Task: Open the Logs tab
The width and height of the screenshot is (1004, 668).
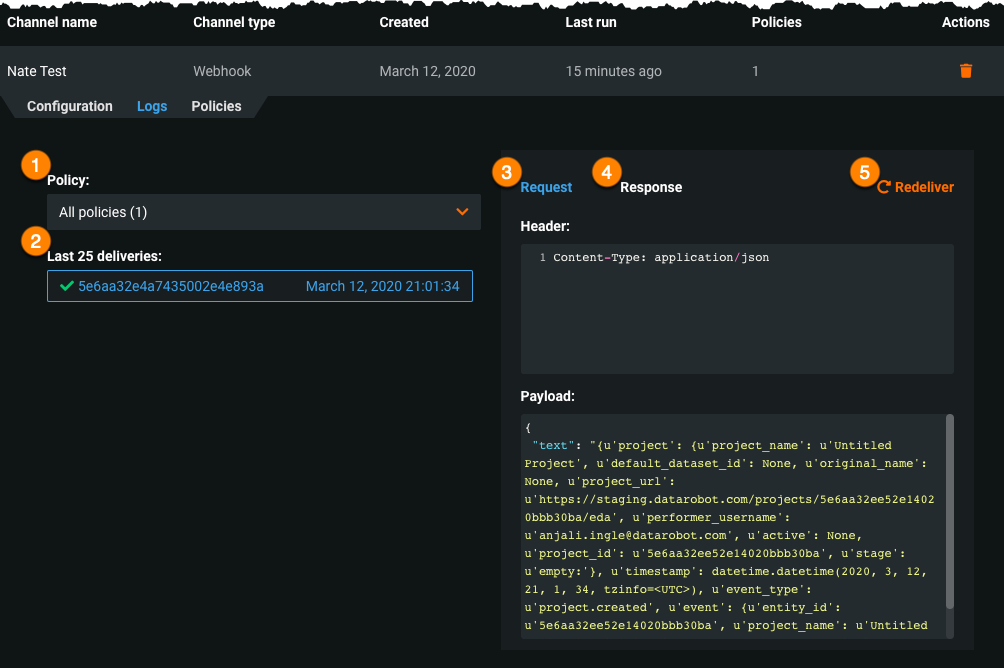Action: point(152,106)
